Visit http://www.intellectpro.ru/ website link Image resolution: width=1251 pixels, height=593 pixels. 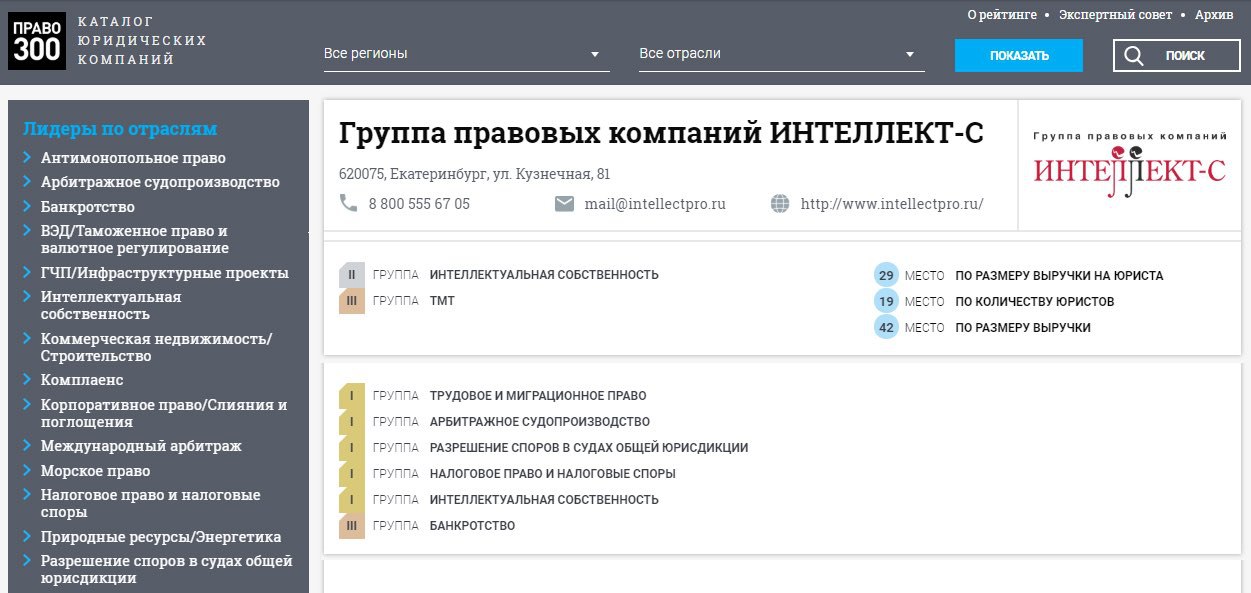click(x=892, y=204)
